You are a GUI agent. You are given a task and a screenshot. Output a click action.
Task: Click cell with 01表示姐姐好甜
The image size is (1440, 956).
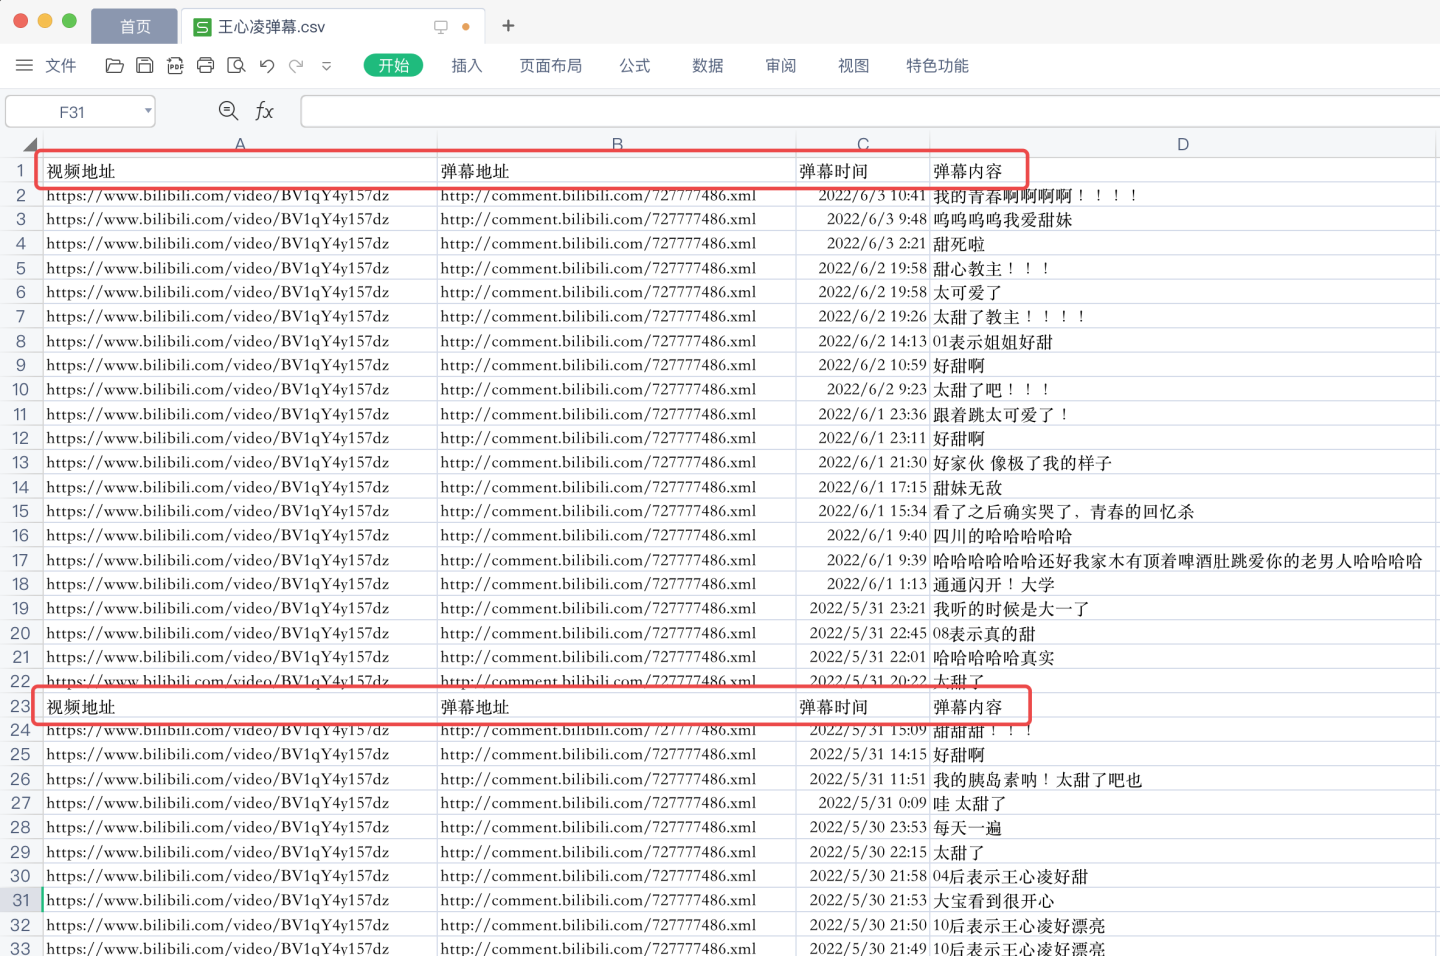click(1183, 341)
